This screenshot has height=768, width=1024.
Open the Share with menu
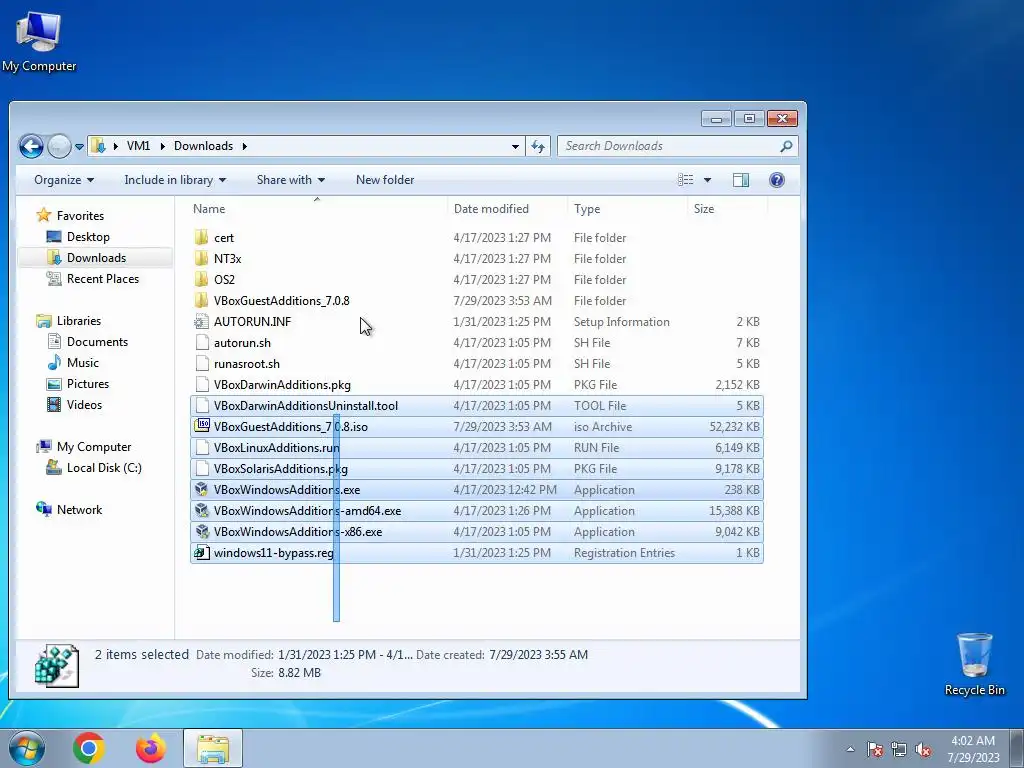pos(291,180)
